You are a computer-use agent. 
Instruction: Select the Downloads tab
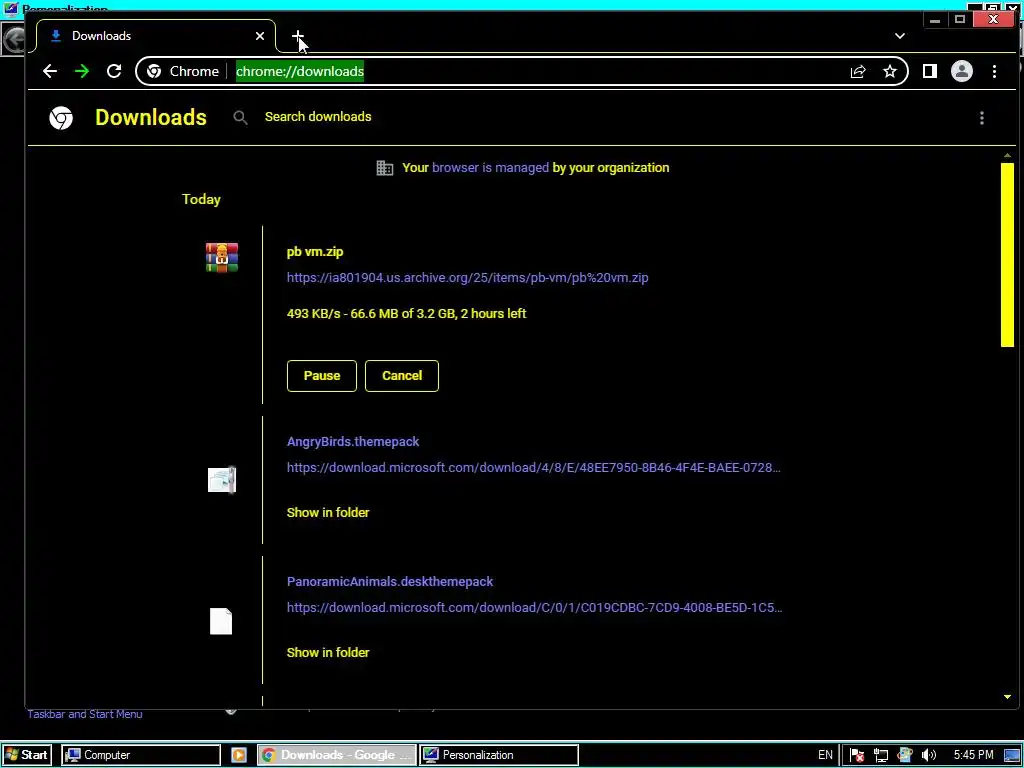coord(155,36)
